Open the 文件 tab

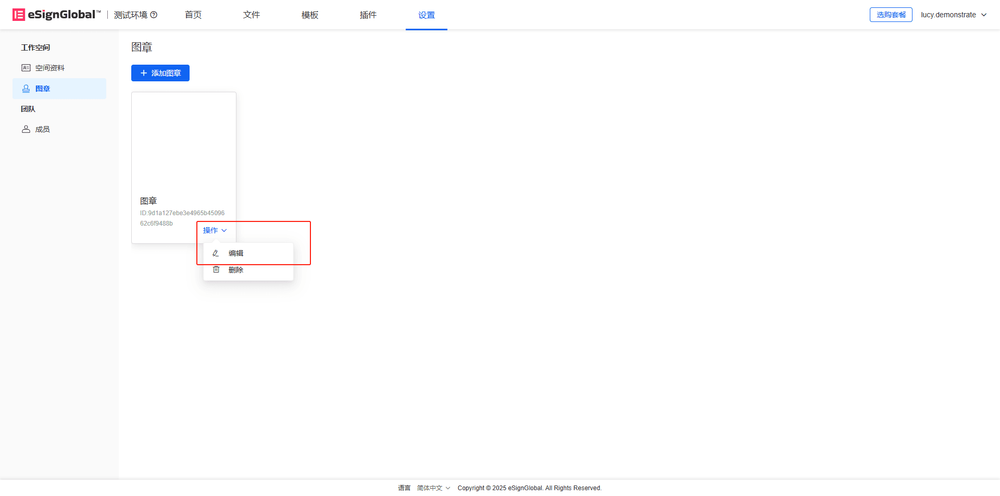(251, 15)
